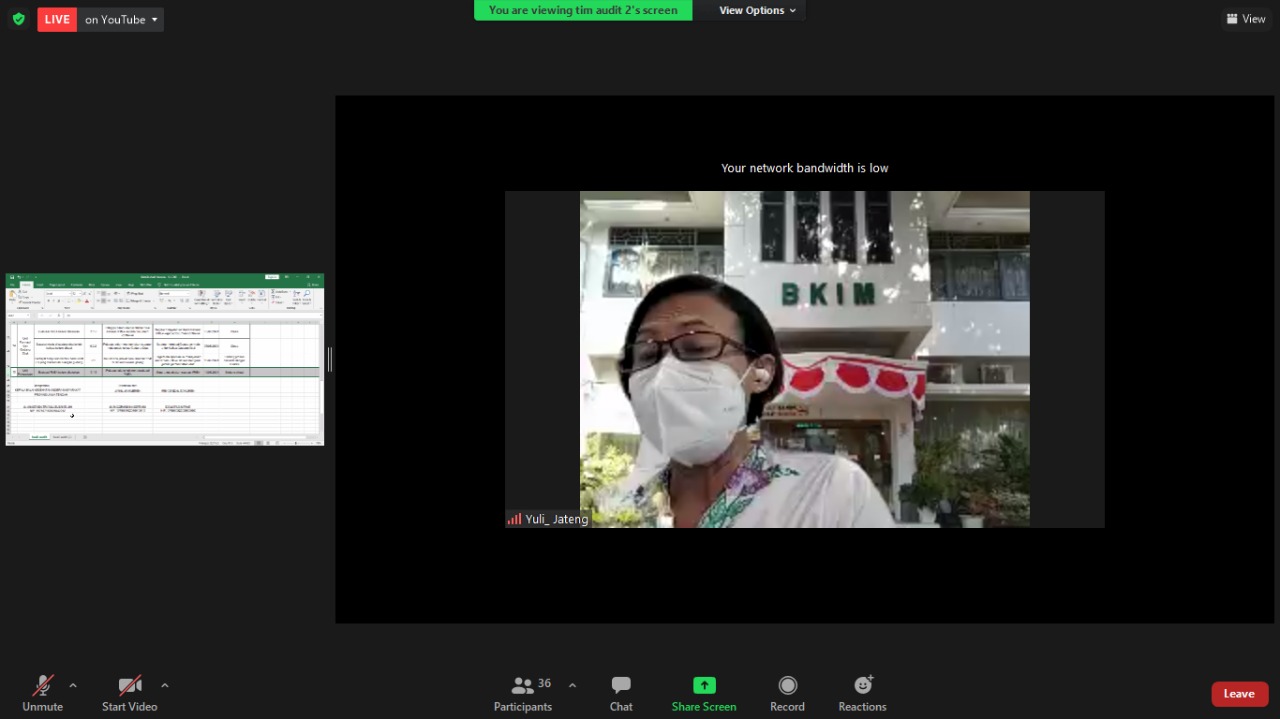
Task: Leave the meeting
Action: pos(1239,693)
